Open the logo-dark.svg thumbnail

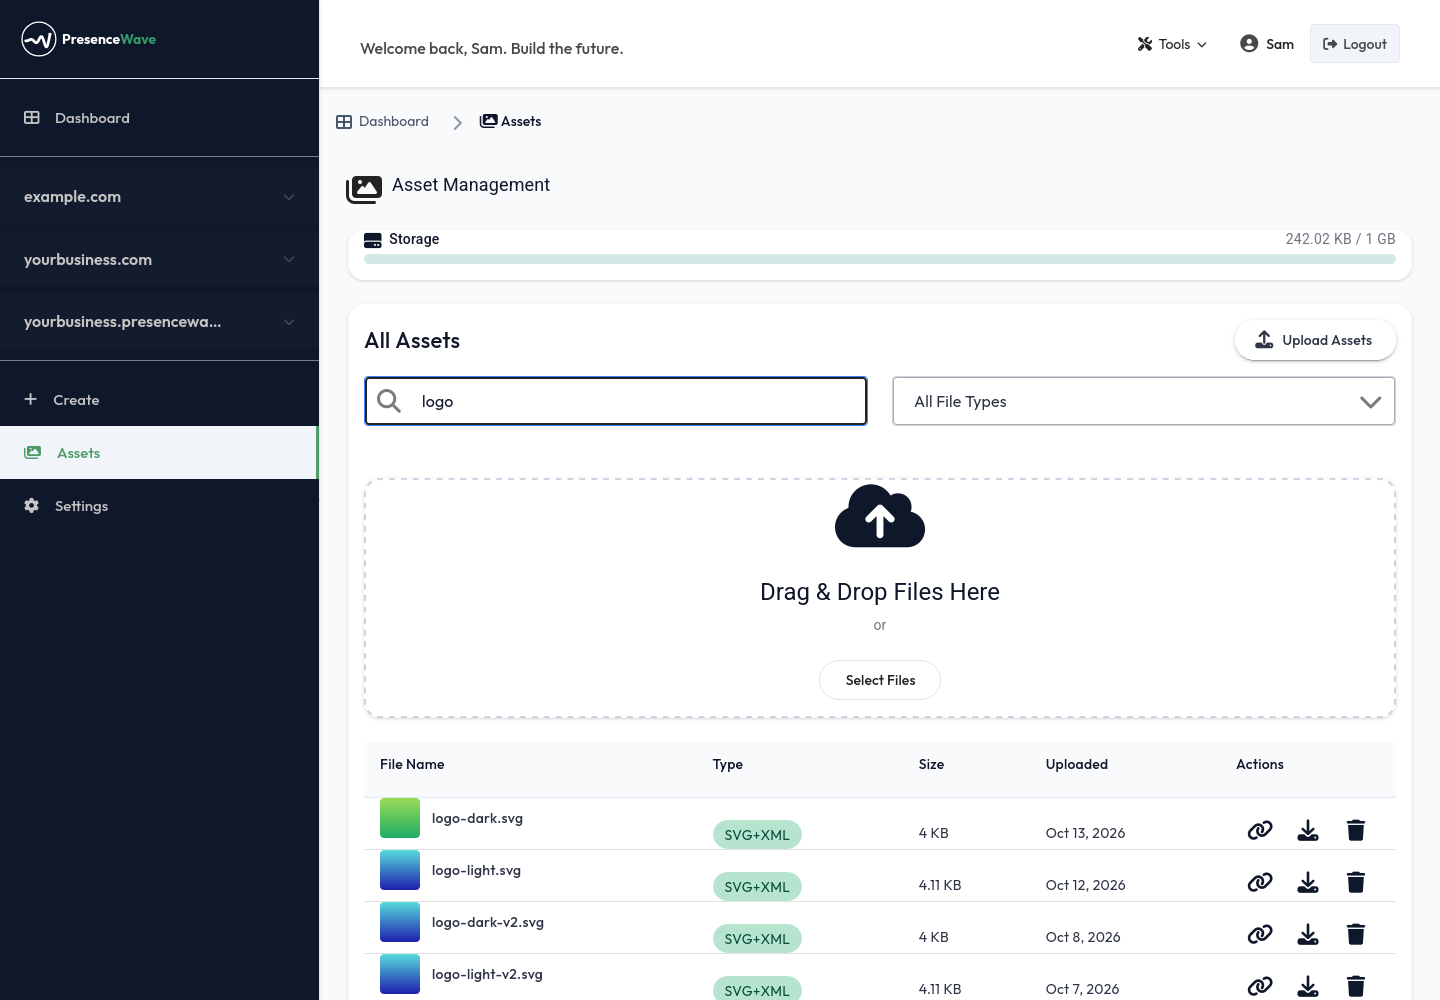point(400,818)
